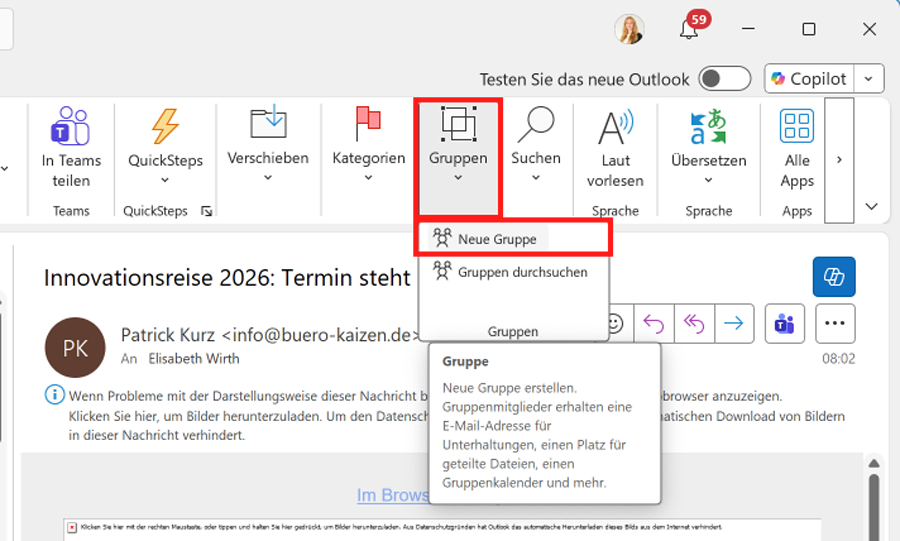This screenshot has width=900, height=541.
Task: Click the Reply All double-arrow icon
Action: [694, 324]
